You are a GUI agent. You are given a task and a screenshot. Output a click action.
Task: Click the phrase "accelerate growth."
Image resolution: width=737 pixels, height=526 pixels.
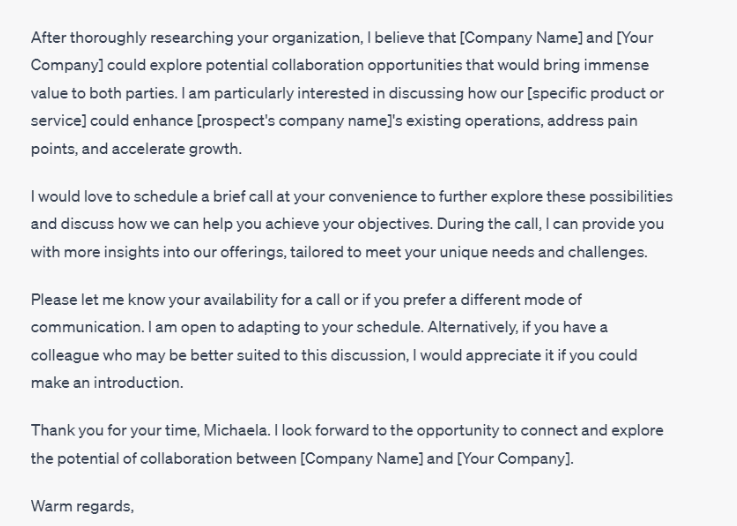(x=177, y=149)
